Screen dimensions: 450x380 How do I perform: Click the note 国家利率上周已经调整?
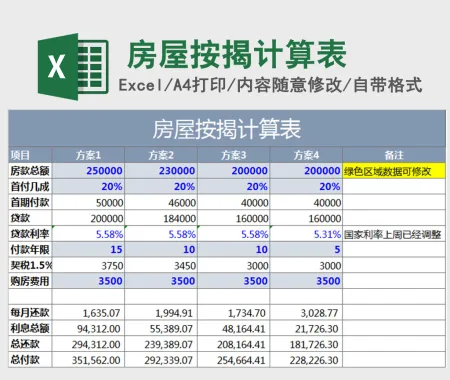point(393,234)
